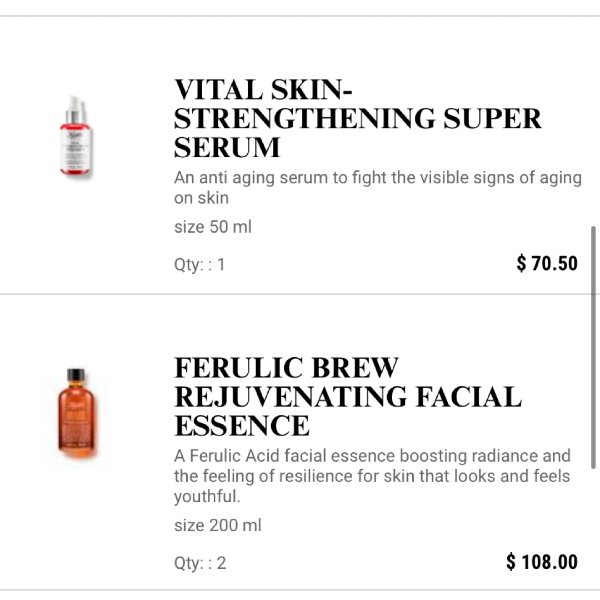
Task: Open Ferulic Brew Rejuvenating Facial Essence title
Action: click(x=347, y=397)
